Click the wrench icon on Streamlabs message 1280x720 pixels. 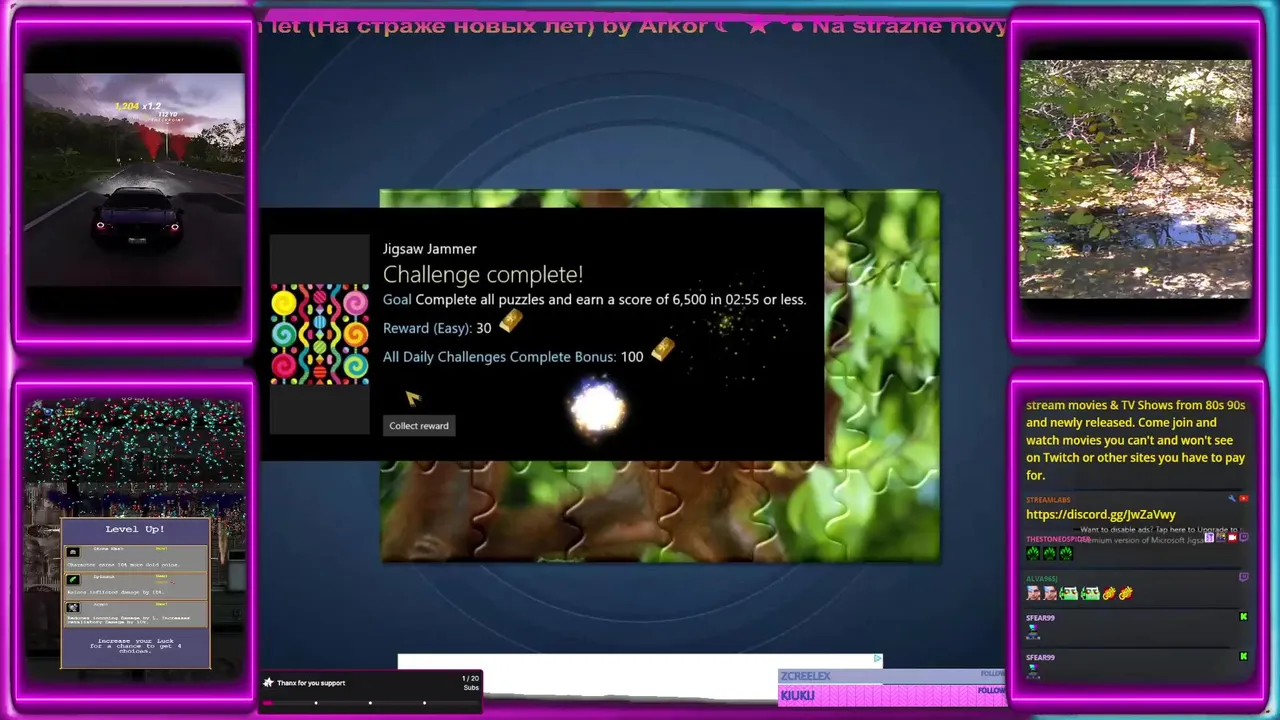pyautogui.click(x=1232, y=498)
